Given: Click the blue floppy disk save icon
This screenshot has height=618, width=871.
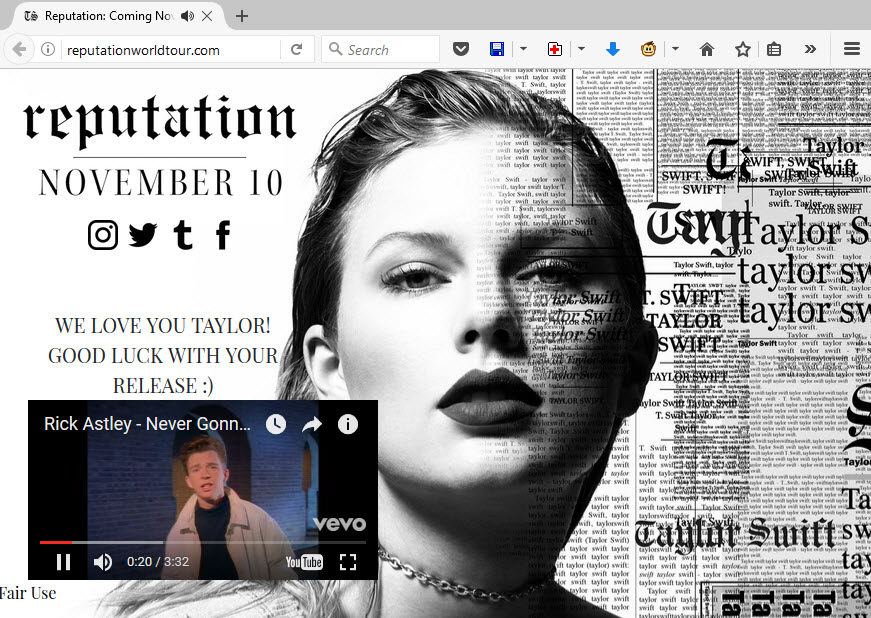Looking at the screenshot, I should [x=497, y=49].
